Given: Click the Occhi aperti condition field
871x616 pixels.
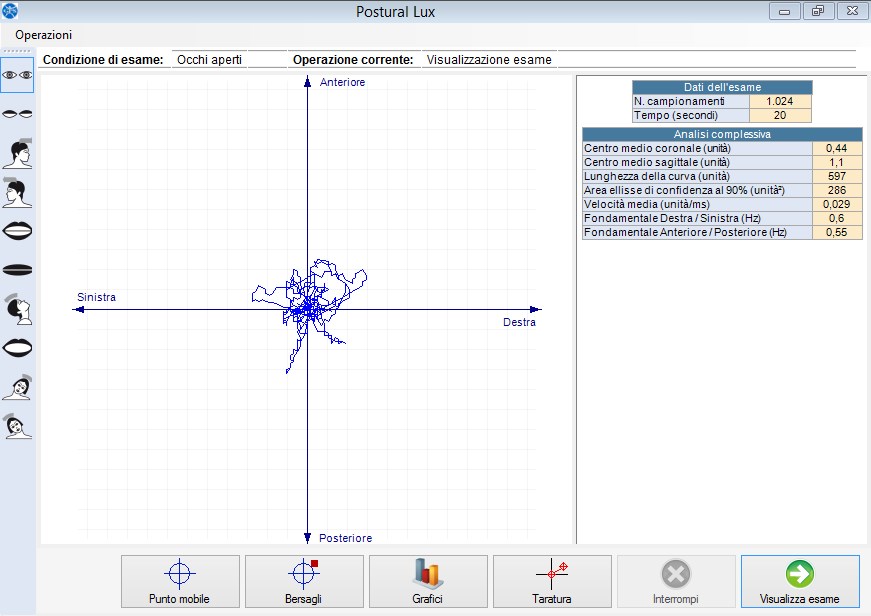Looking at the screenshot, I should 209,59.
